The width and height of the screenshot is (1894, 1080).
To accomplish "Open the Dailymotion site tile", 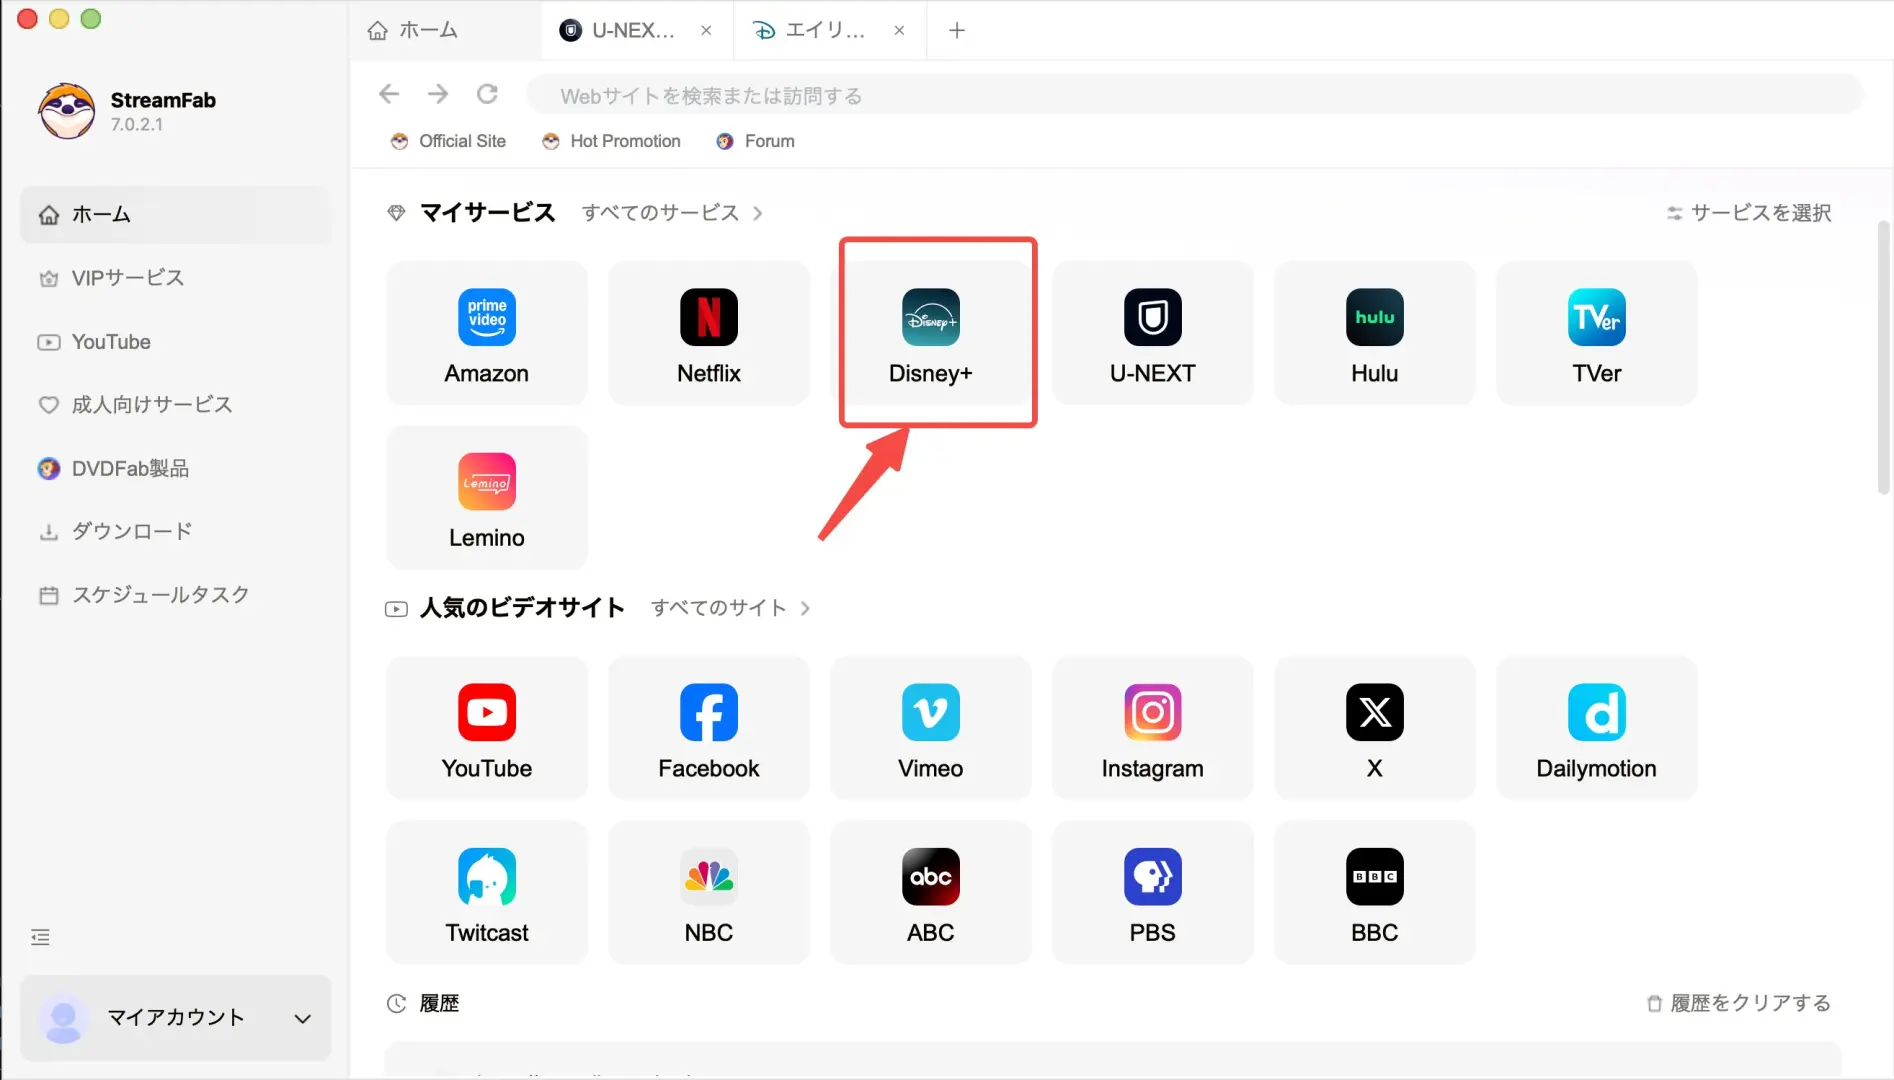I will pos(1597,728).
